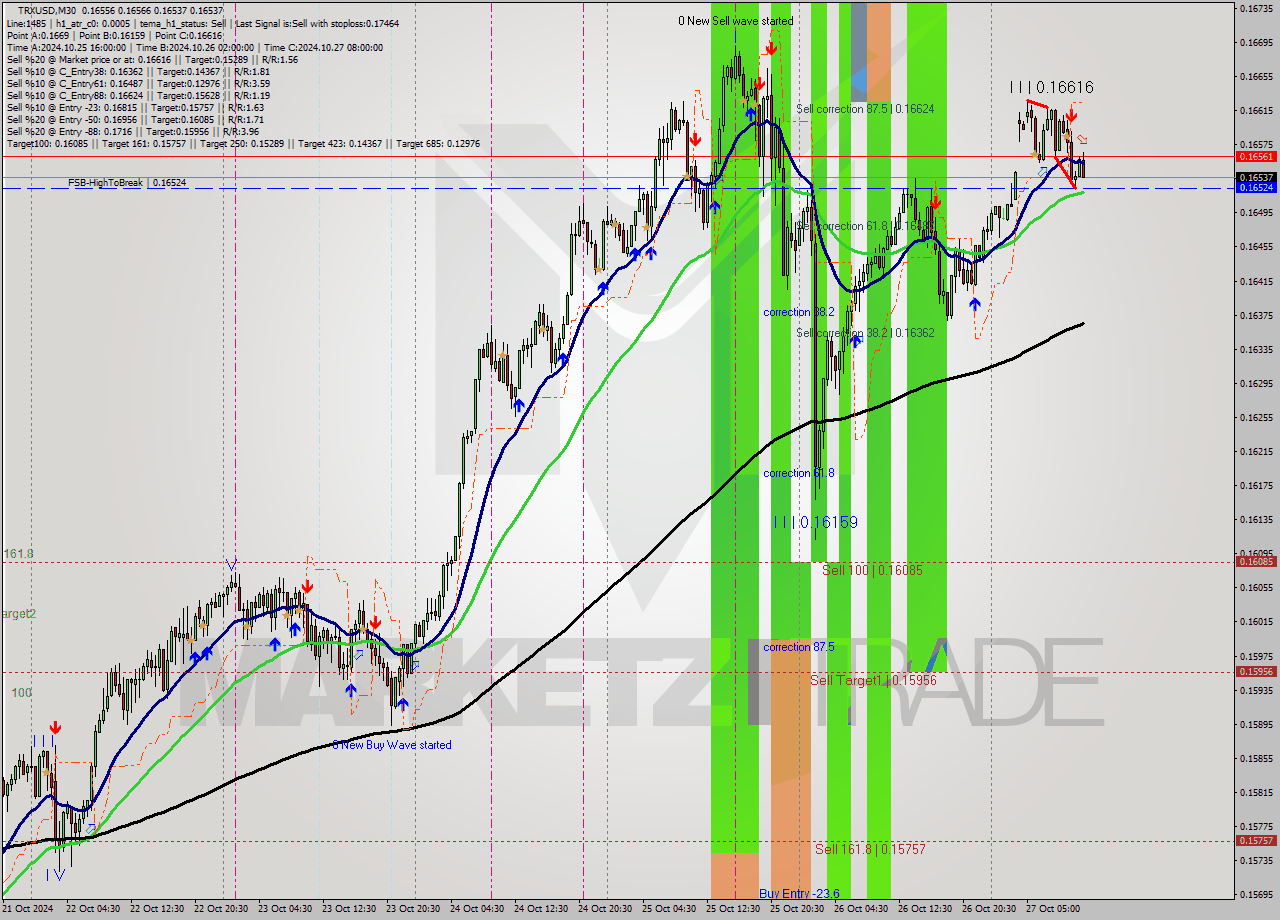Screen dimensions: 1280x920
Task: Click the '0 New Buy Wave started' label
Action: (x=392, y=745)
